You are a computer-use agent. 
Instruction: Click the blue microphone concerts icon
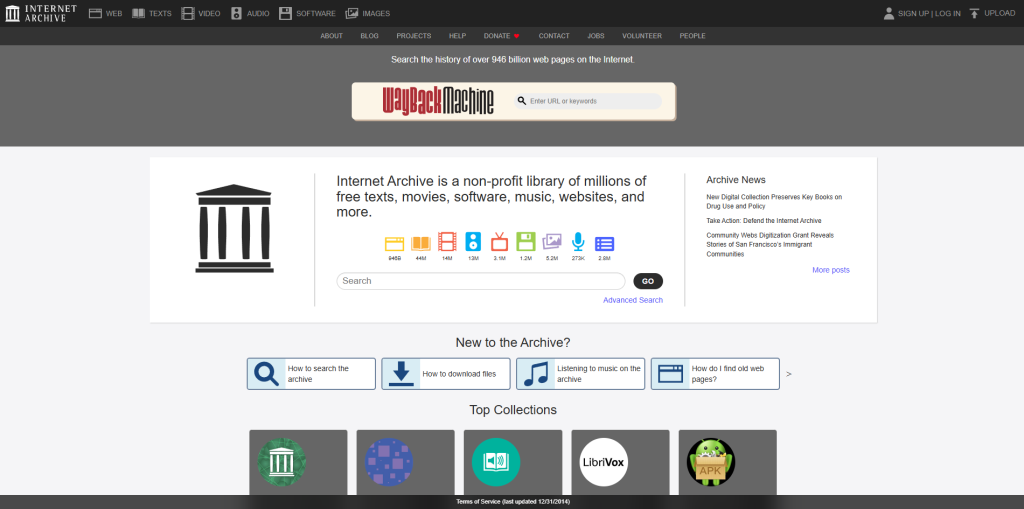pos(578,242)
